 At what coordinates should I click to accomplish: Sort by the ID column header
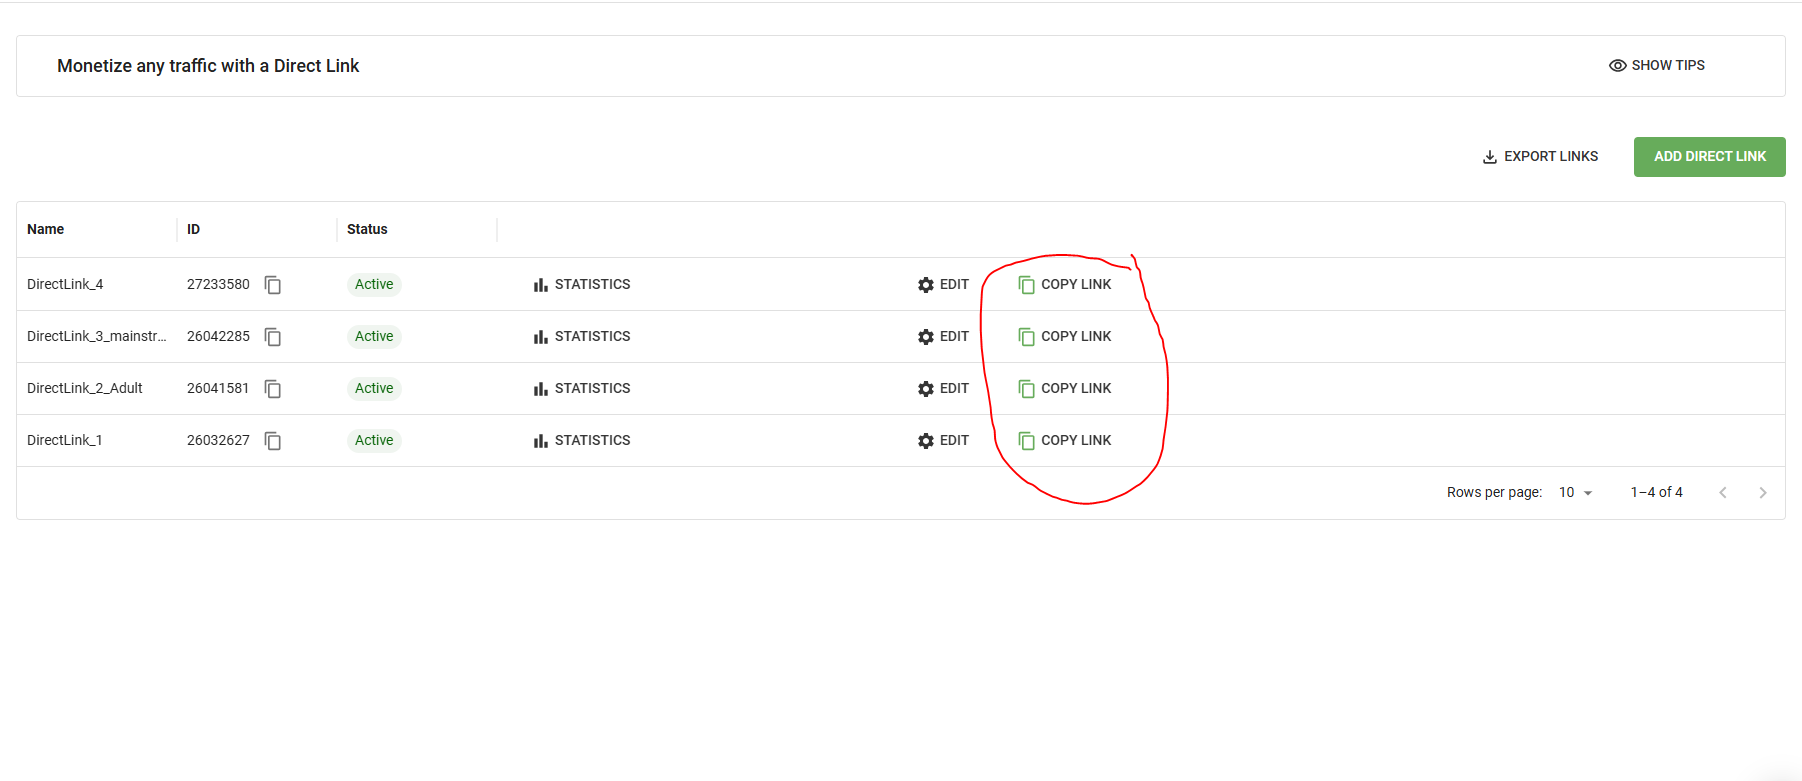click(194, 229)
